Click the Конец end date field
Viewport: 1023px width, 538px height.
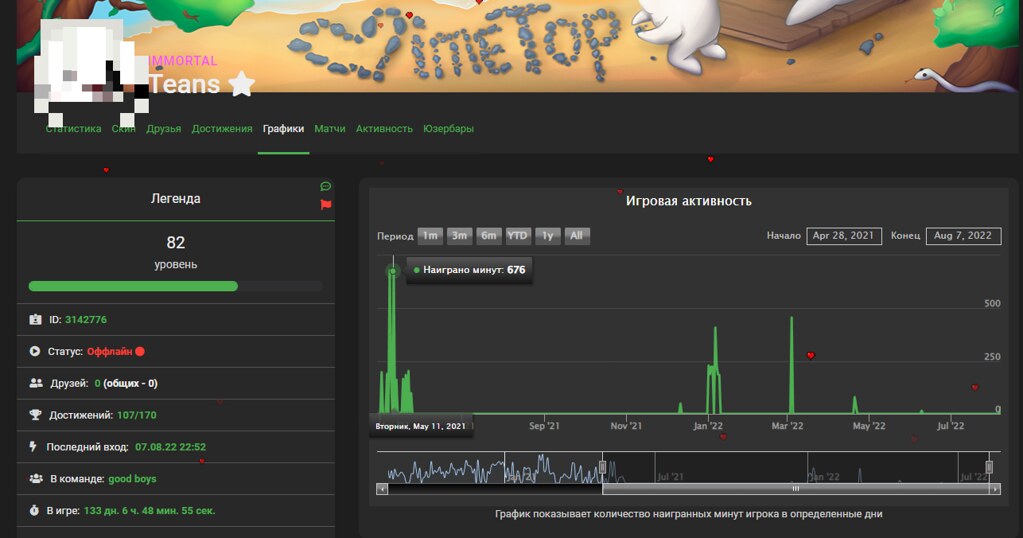[964, 236]
